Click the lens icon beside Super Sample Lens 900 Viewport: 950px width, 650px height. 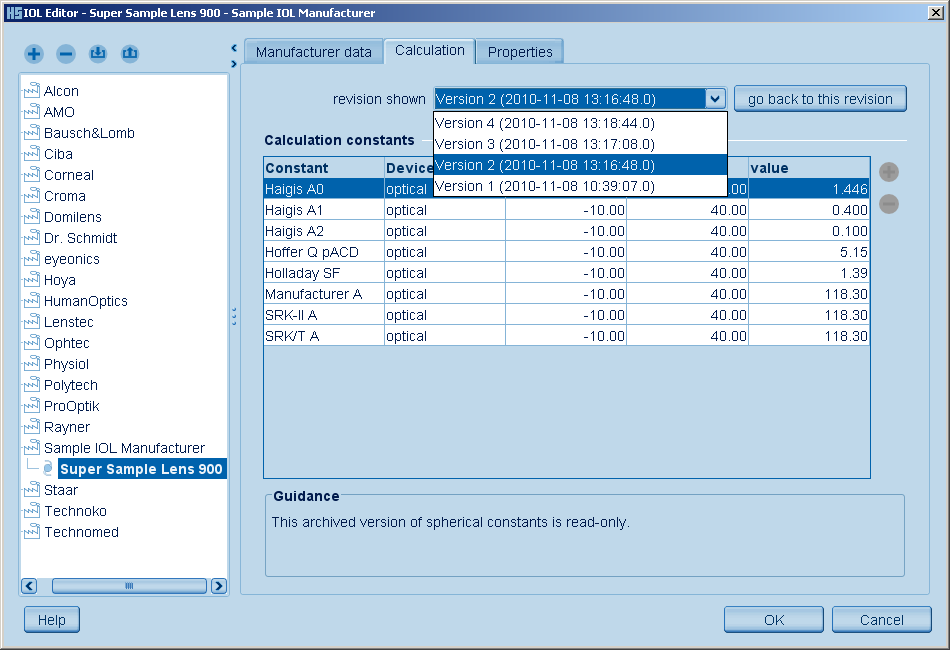point(48,469)
